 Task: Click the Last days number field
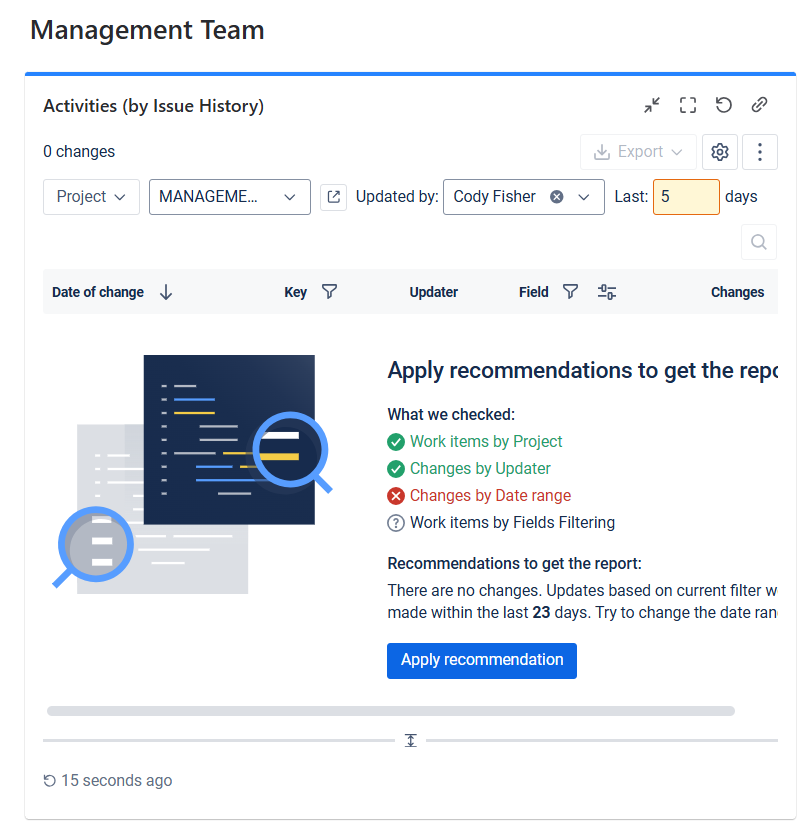685,197
